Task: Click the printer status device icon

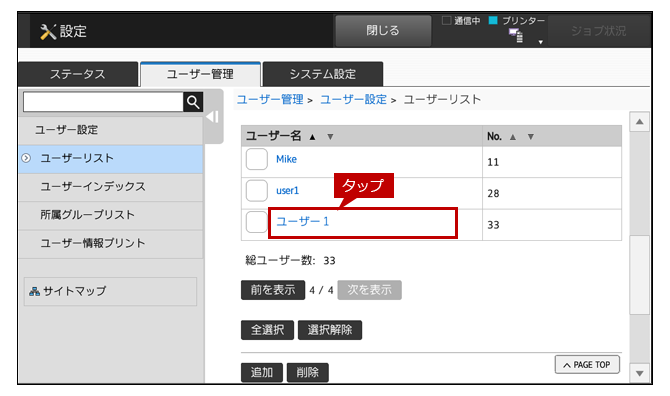Action: pos(516,35)
